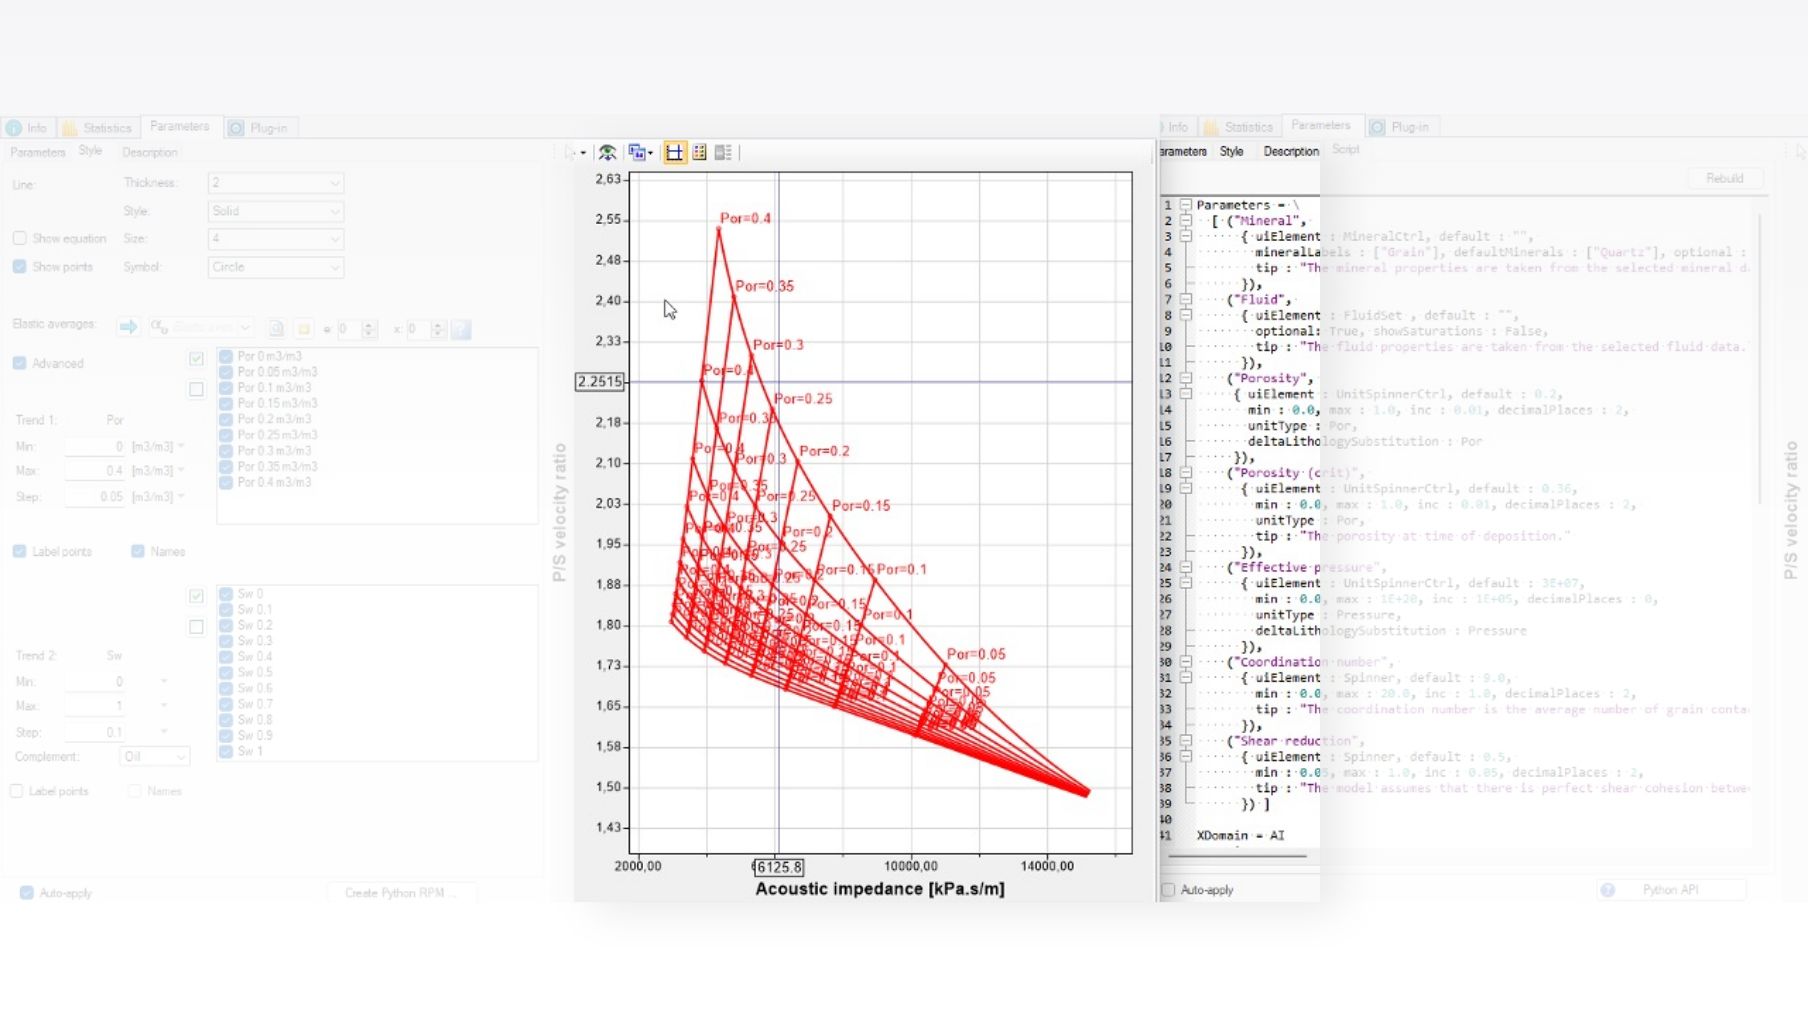Open the line Thickness dropdown

pyautogui.click(x=275, y=183)
